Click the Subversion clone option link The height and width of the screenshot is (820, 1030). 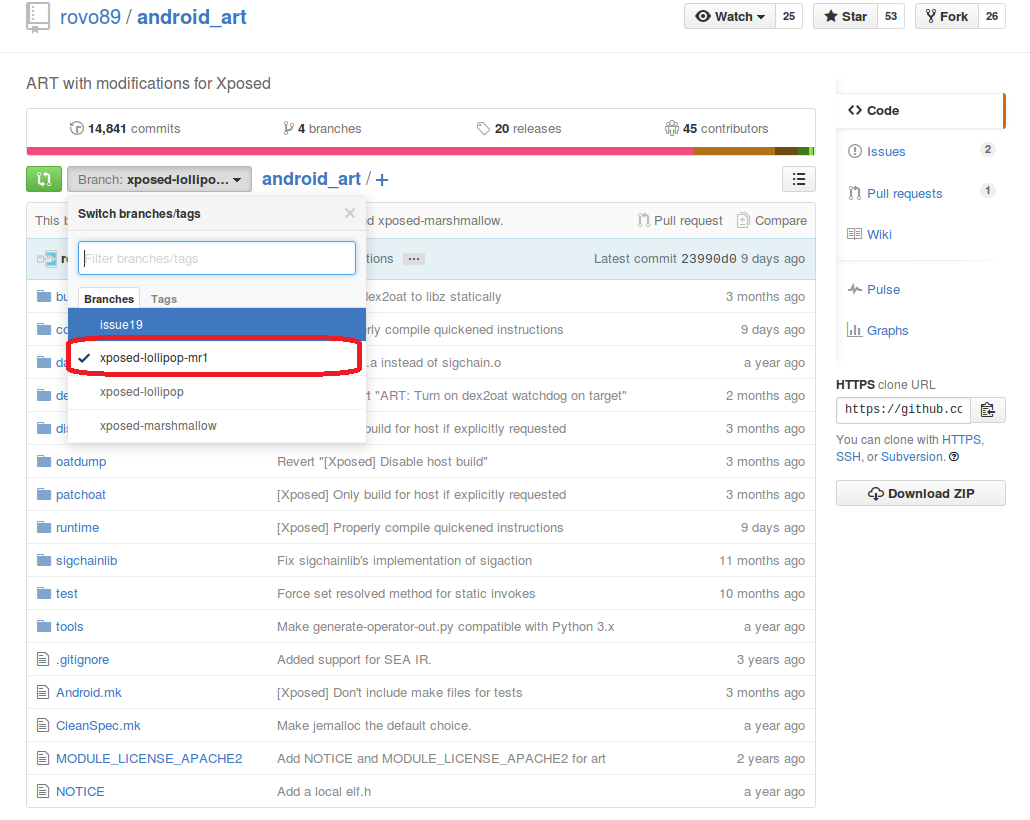point(912,457)
